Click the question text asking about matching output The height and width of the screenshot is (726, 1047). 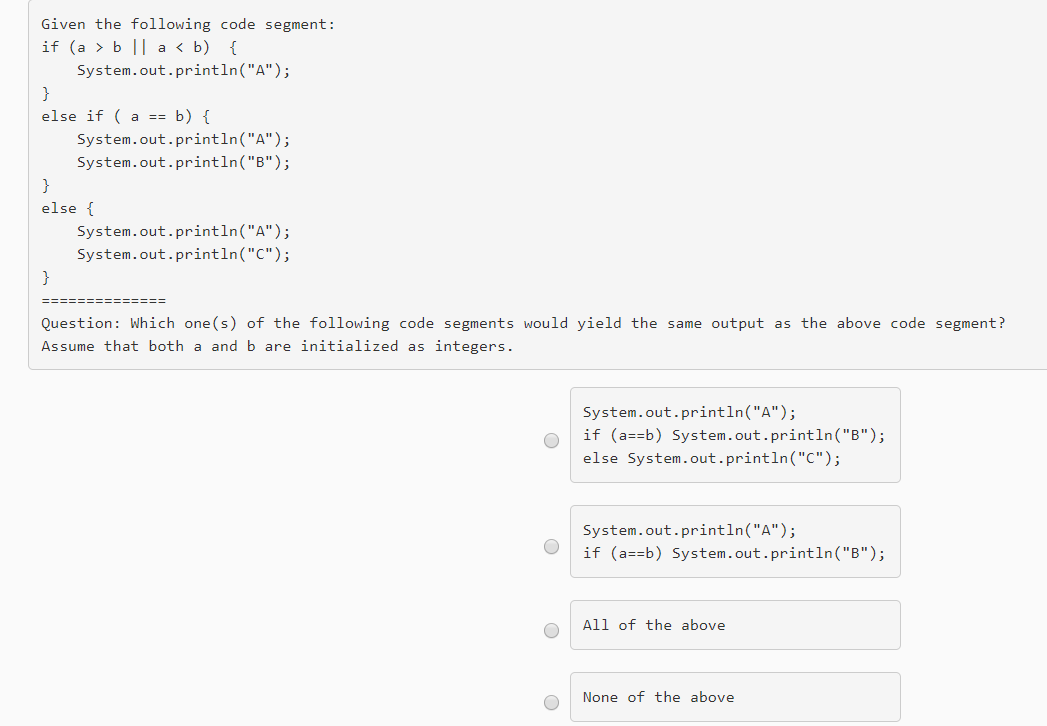[522, 322]
